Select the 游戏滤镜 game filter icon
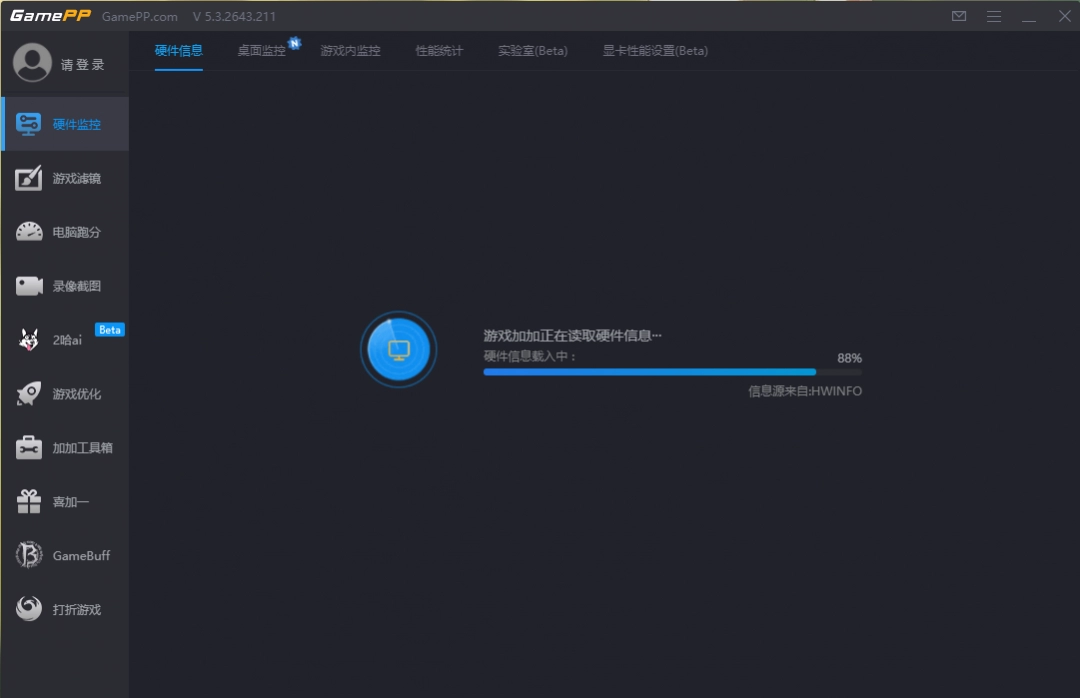Viewport: 1080px width, 698px height. 64,178
